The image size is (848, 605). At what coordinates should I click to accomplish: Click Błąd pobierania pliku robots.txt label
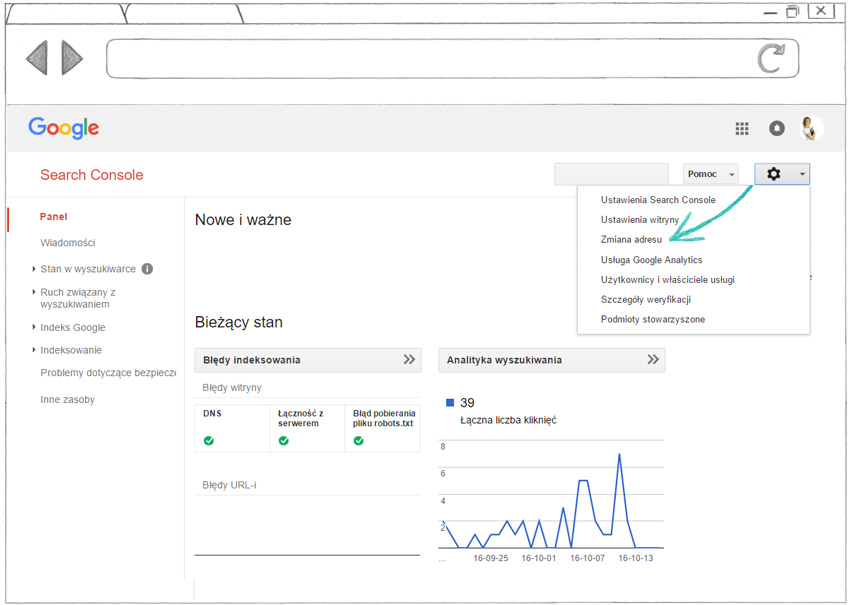pos(384,418)
